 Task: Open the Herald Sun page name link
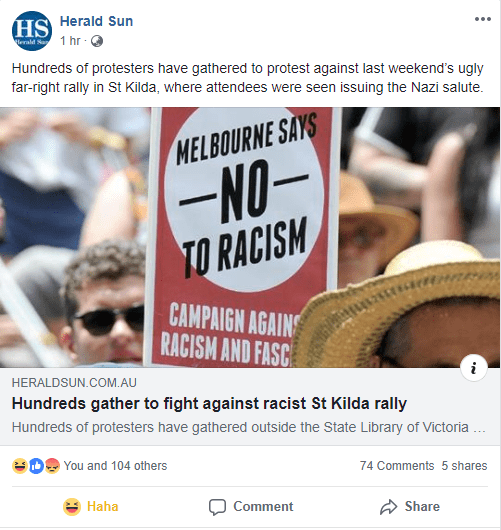pos(96,21)
